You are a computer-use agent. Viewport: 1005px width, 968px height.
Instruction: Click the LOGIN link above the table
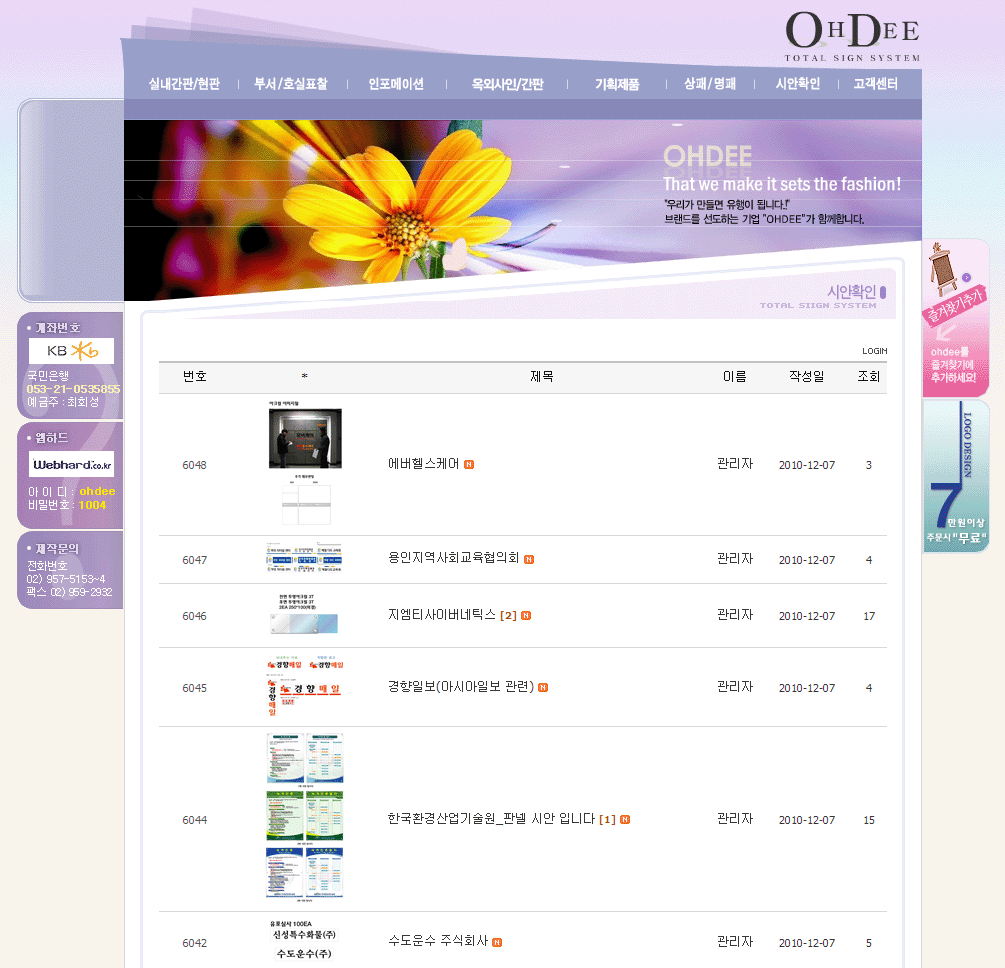[874, 351]
